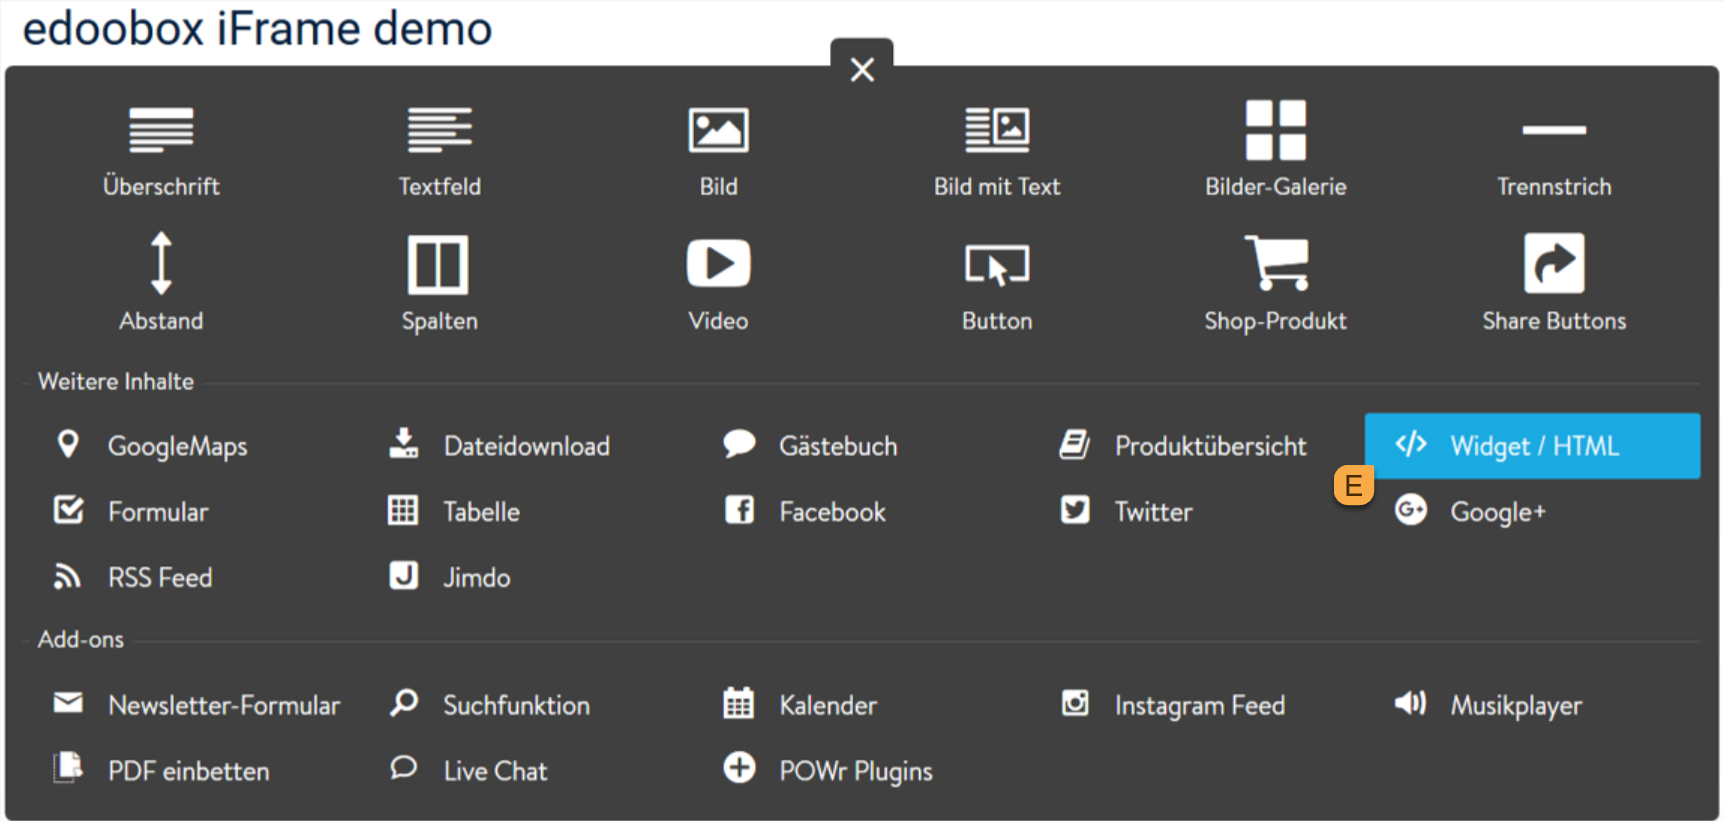Insert a Bilder-Galerie element
Viewport: 1724px width, 821px height.
1275,148
